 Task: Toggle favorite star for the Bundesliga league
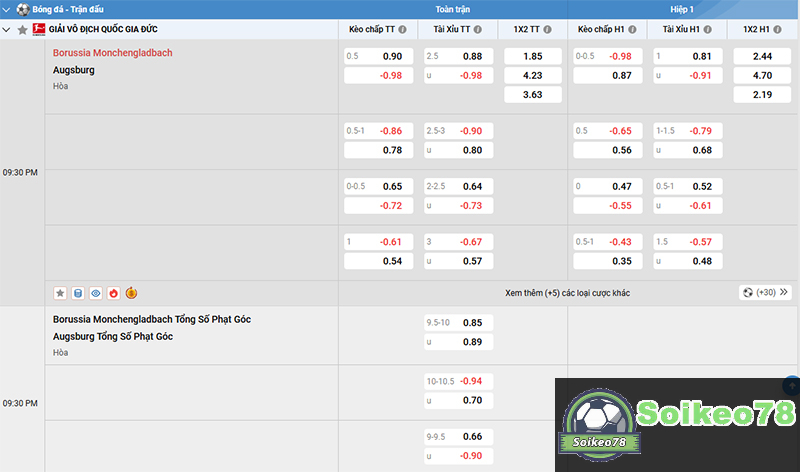[x=22, y=30]
